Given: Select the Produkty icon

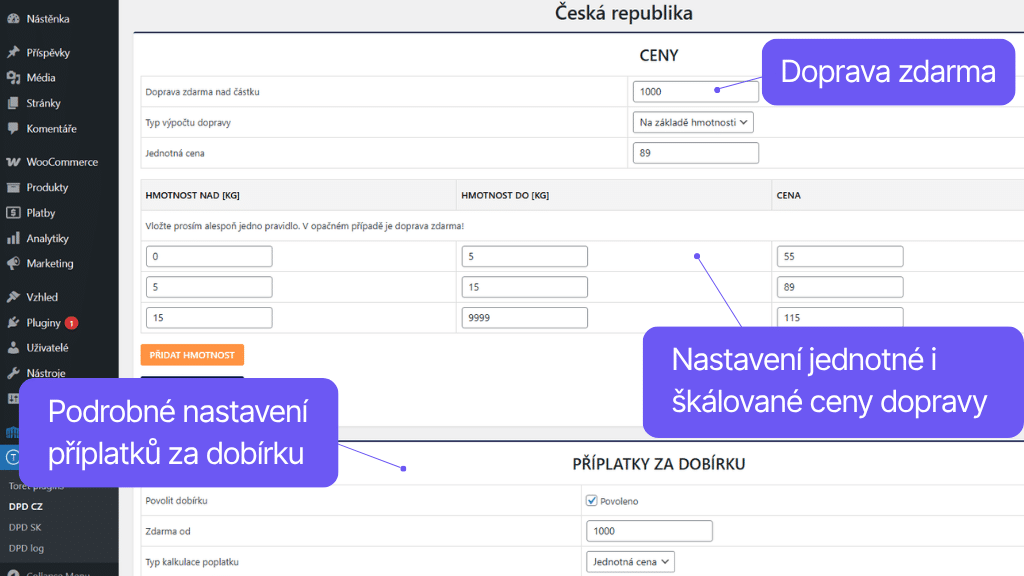Looking at the screenshot, I should [14, 187].
